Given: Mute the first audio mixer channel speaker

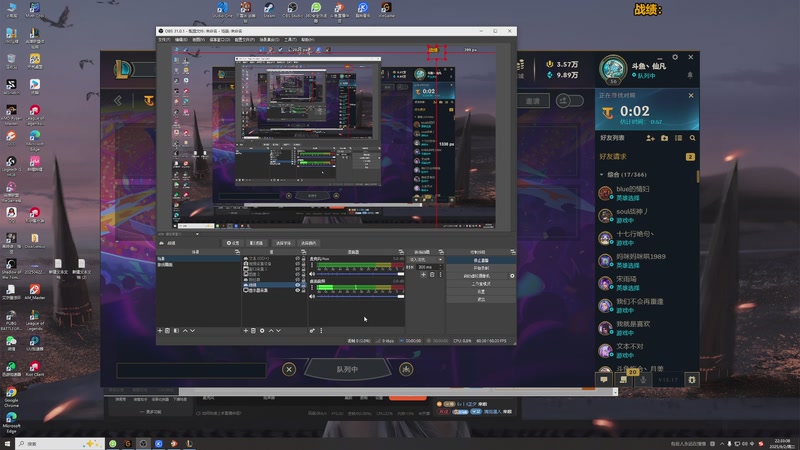Looking at the screenshot, I should pyautogui.click(x=312, y=274).
